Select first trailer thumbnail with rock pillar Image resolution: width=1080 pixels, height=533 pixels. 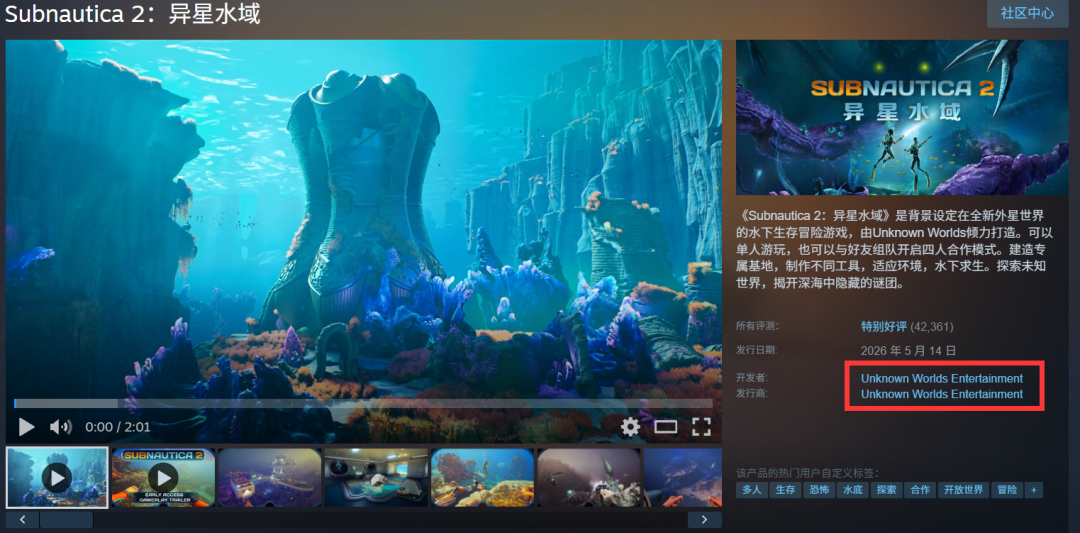coord(57,477)
